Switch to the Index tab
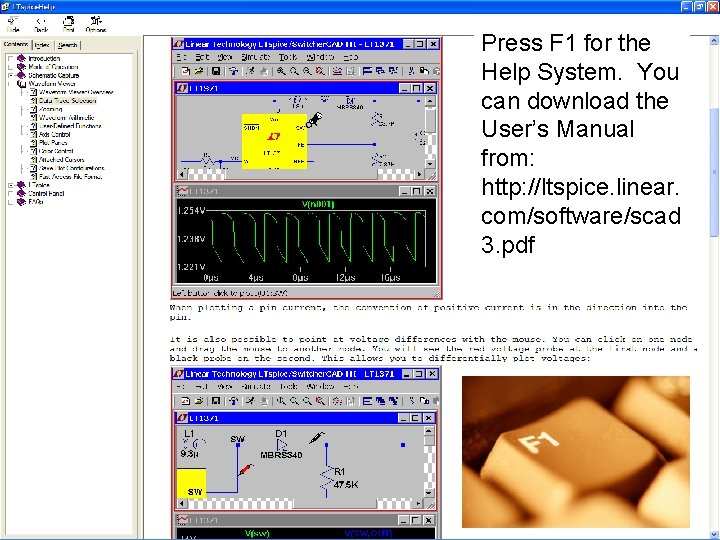This screenshot has height=540, width=720. (42, 45)
